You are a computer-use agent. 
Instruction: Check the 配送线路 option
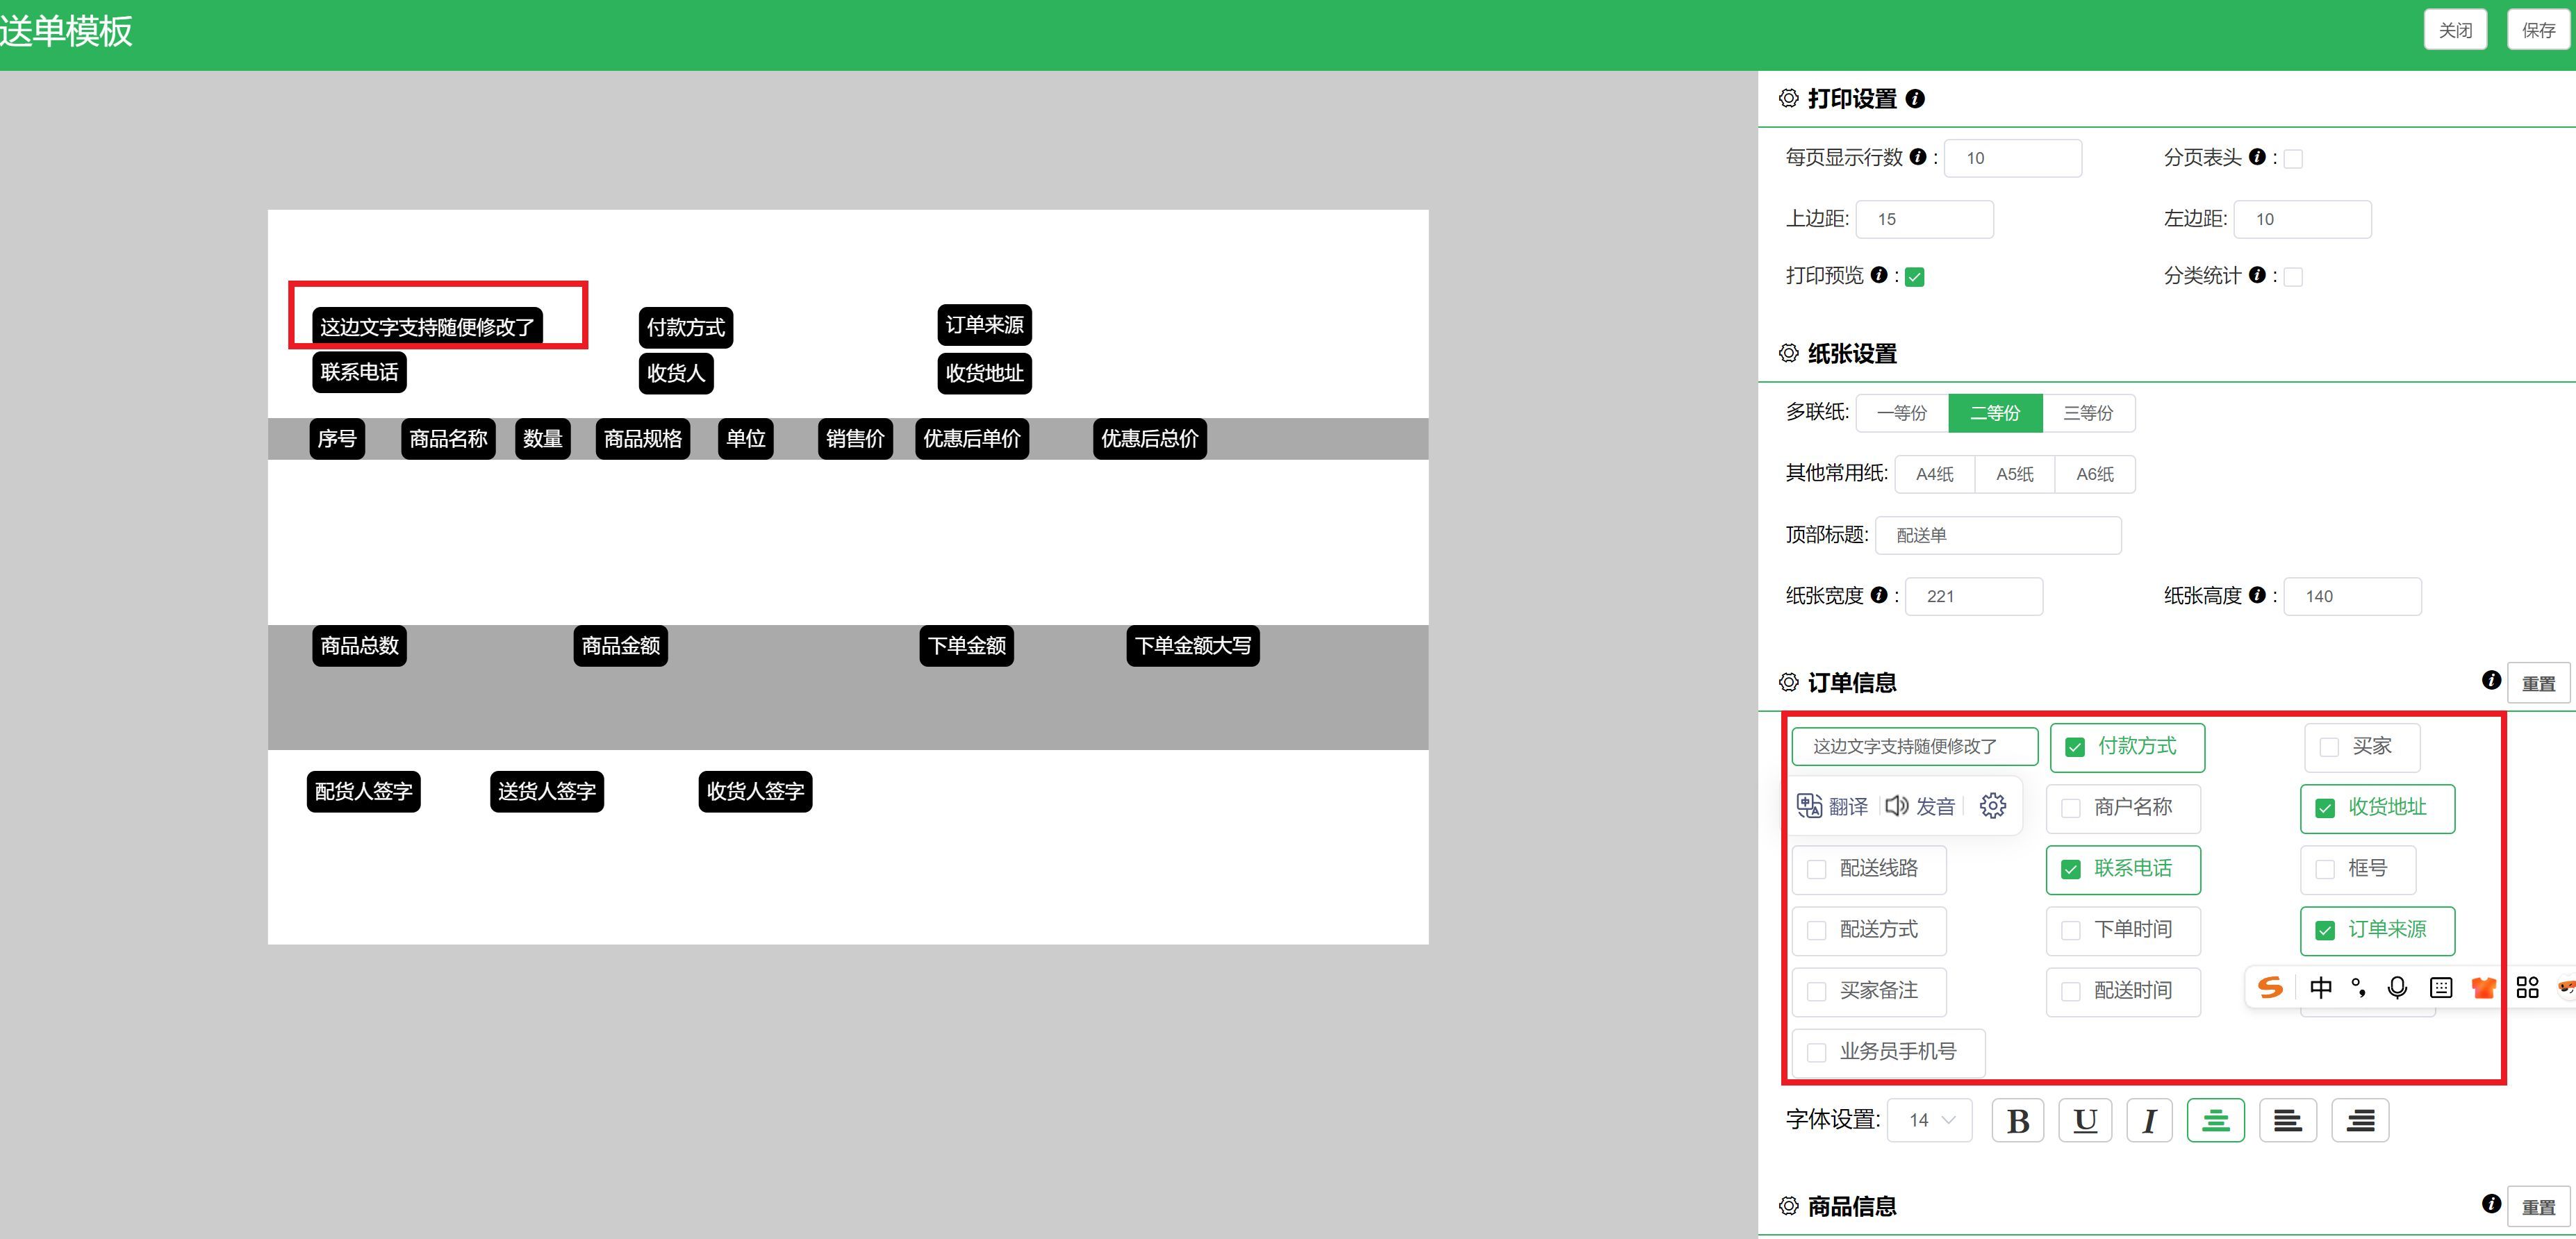tap(1817, 869)
